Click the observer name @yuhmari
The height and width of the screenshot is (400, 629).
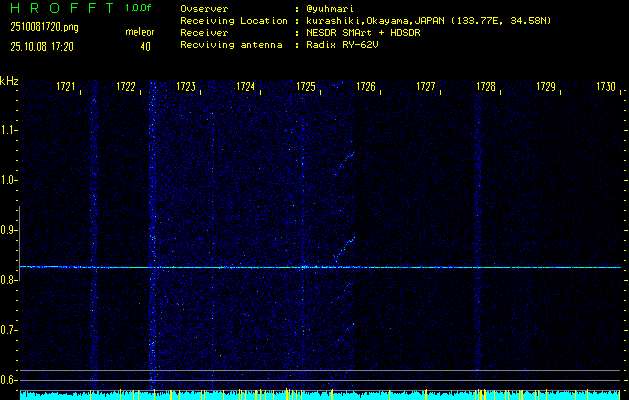tap(329, 9)
